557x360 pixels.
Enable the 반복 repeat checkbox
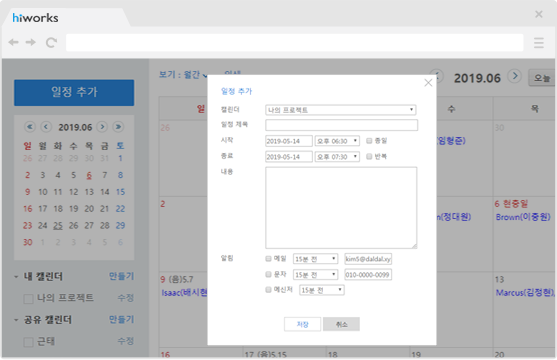pos(369,156)
